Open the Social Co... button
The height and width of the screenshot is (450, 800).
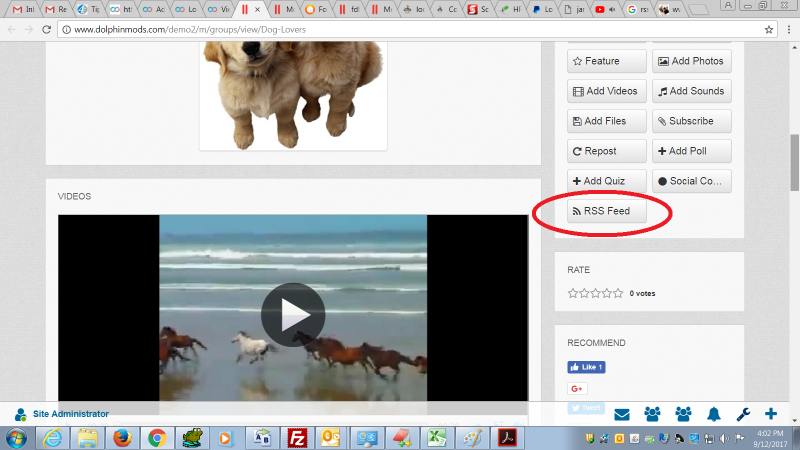point(691,181)
